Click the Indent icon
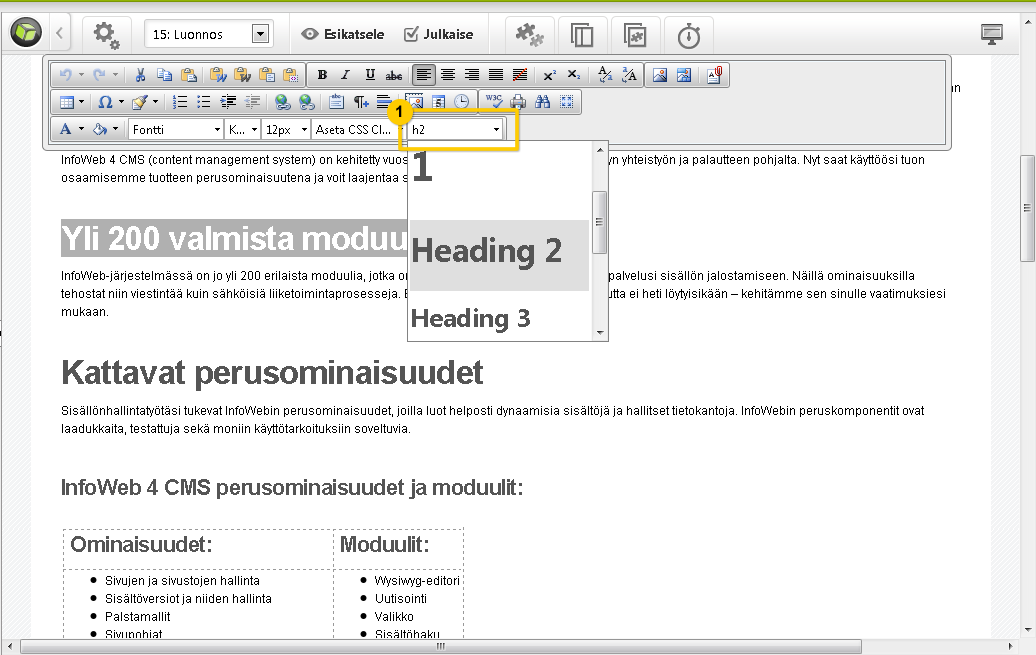 pyautogui.click(x=228, y=102)
